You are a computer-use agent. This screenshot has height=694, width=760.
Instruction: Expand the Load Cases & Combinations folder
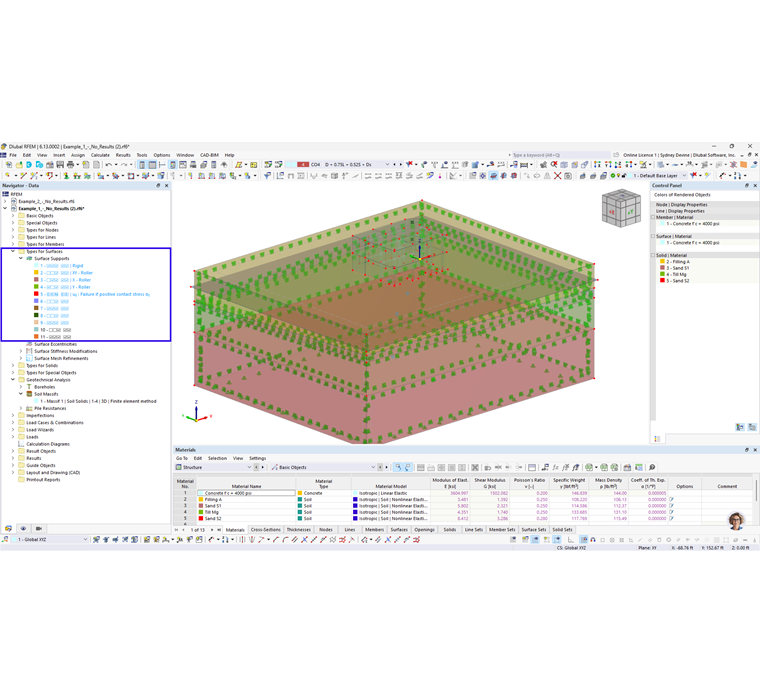(x=13, y=423)
